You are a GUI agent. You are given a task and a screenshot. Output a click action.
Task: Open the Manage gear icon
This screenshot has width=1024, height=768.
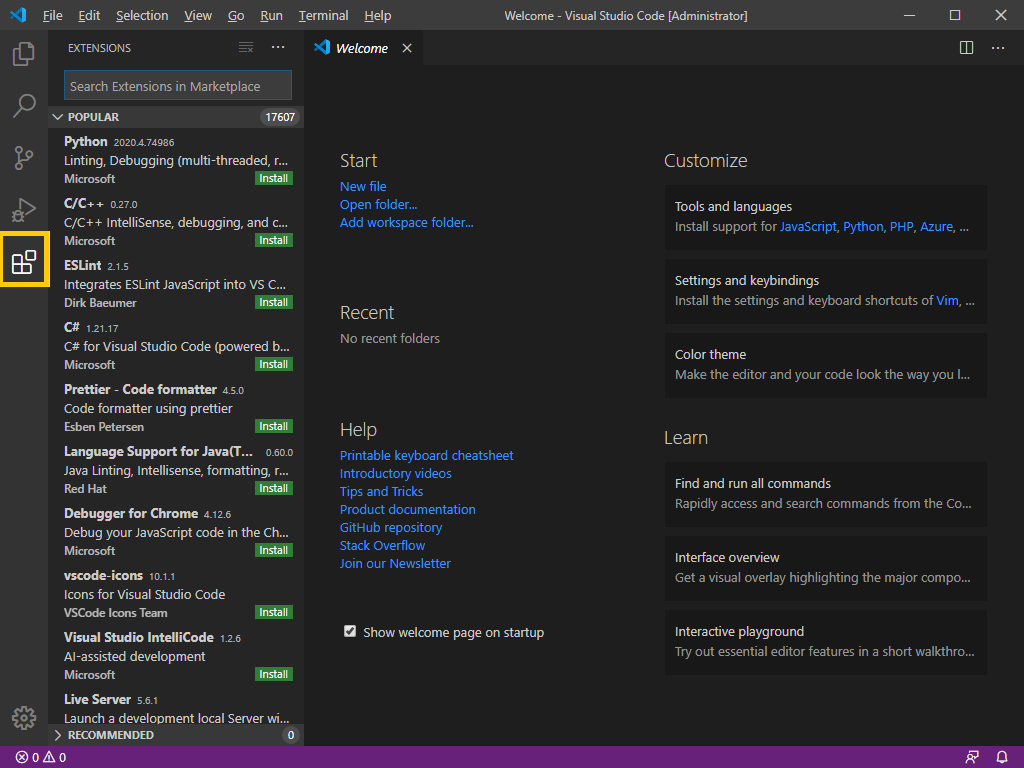24,718
